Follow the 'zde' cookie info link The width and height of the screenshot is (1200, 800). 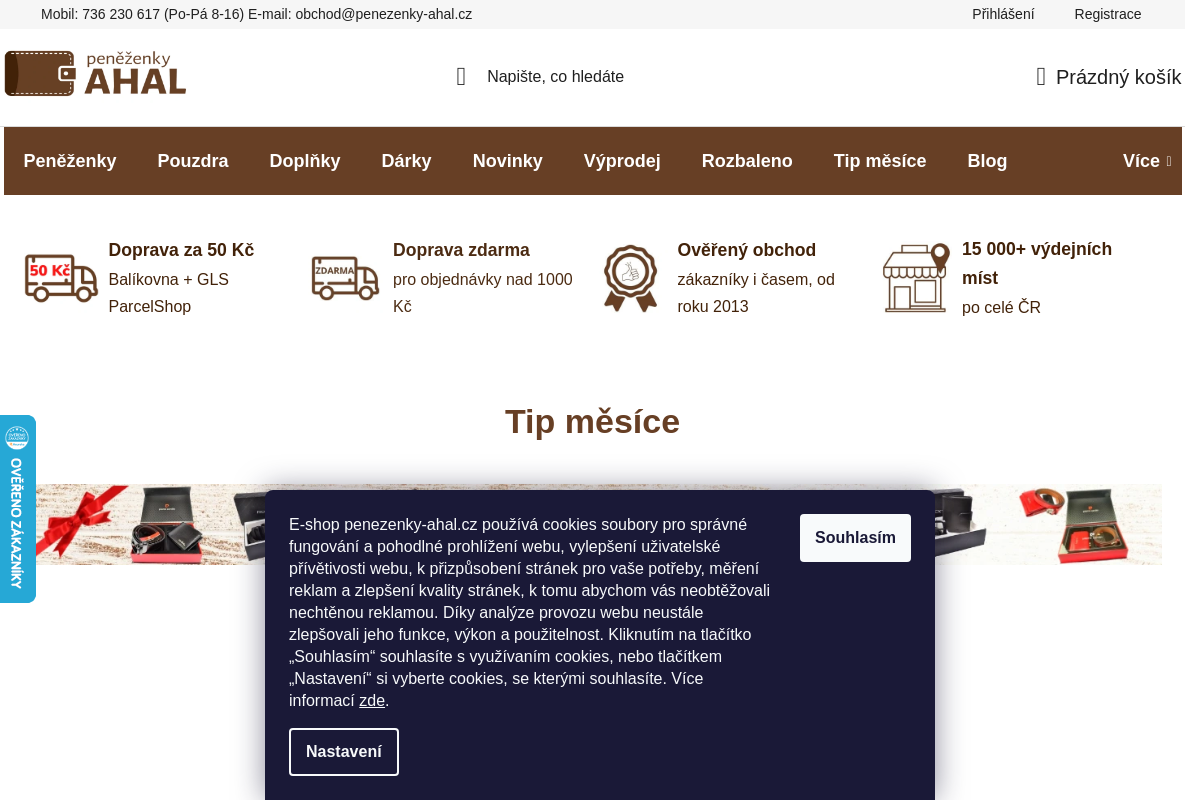pyautogui.click(x=372, y=700)
